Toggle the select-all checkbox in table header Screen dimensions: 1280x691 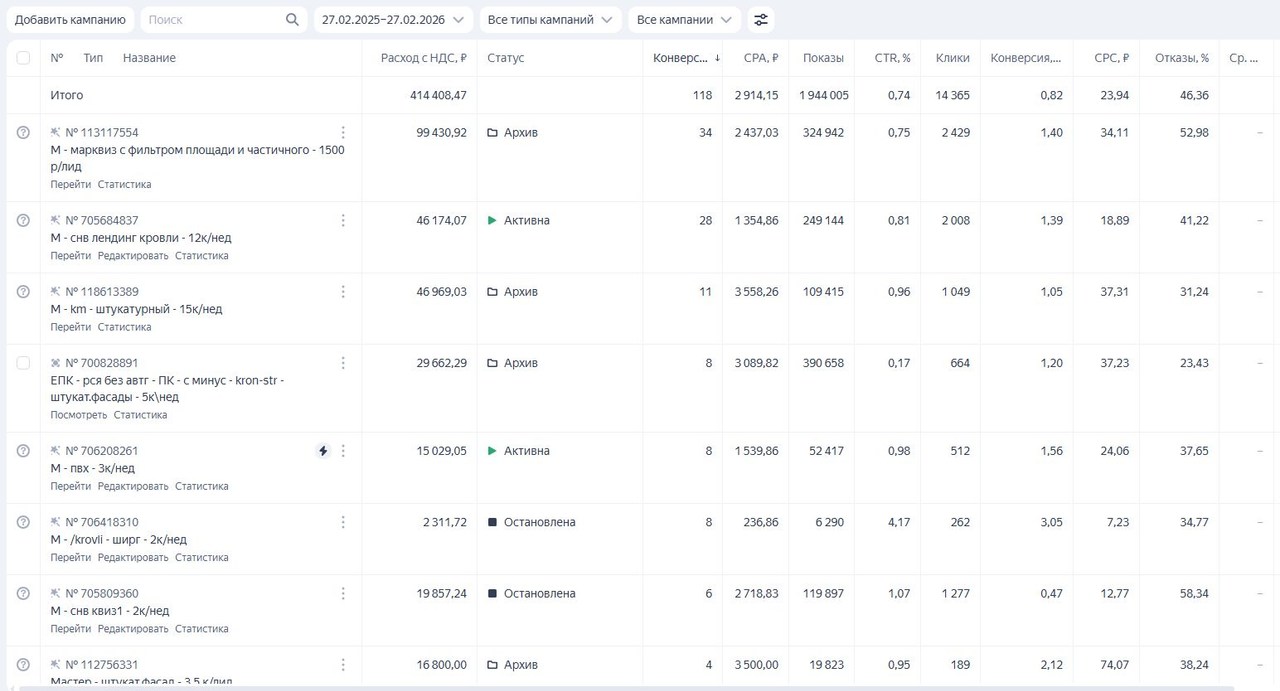(x=23, y=58)
